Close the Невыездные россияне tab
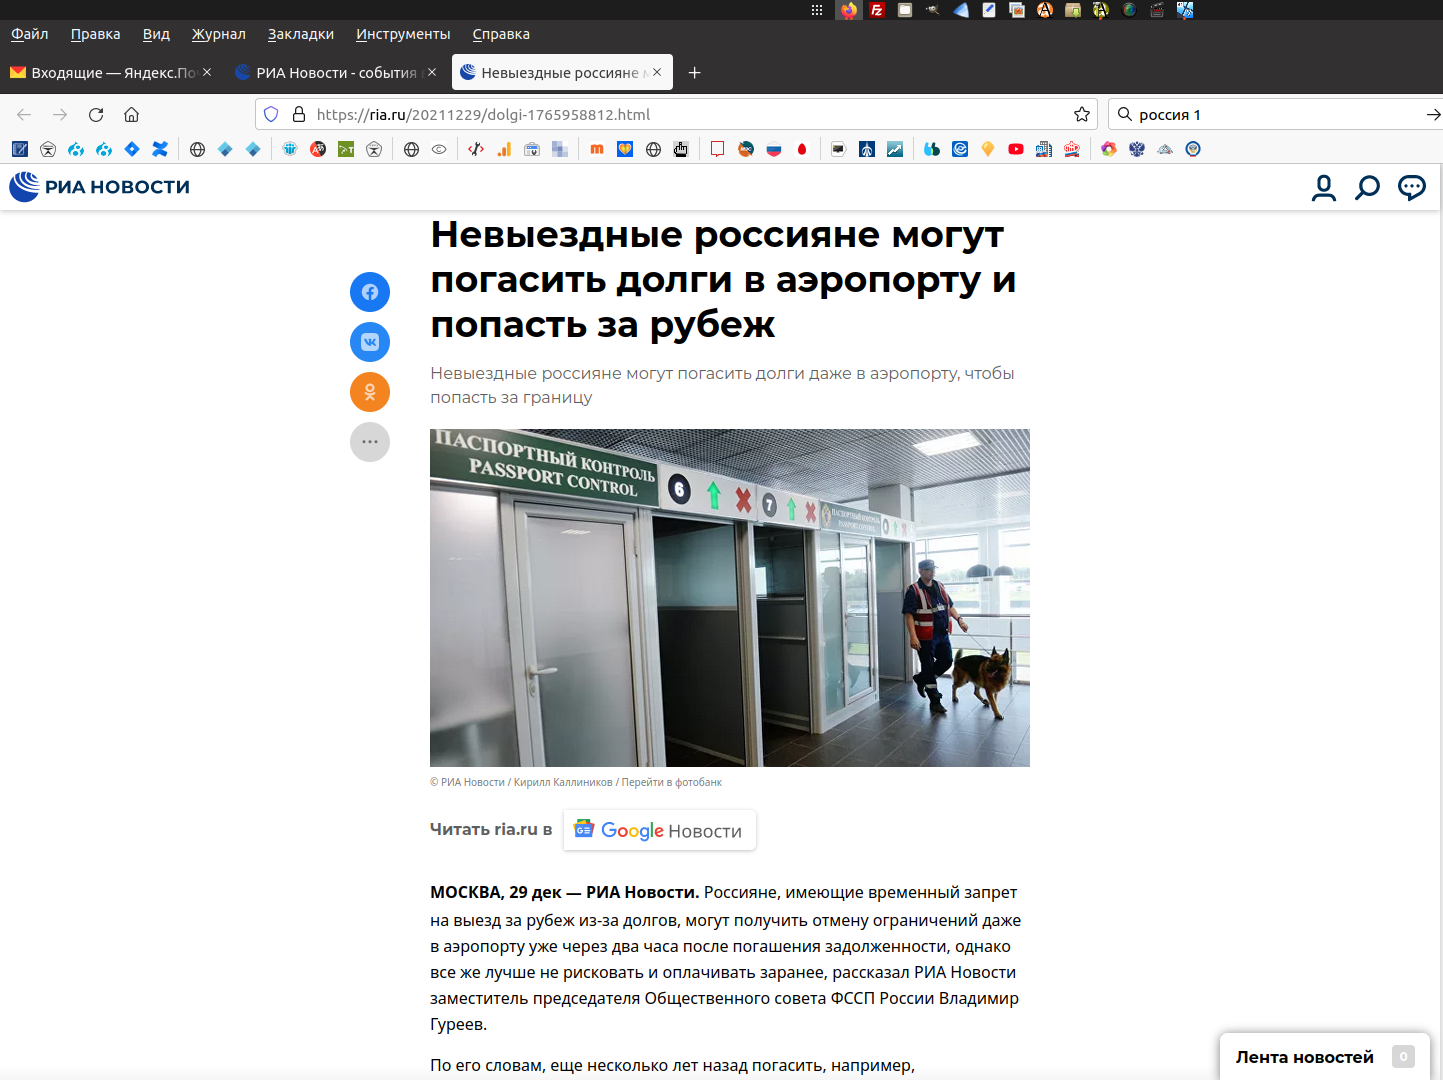The width and height of the screenshot is (1443, 1080). pos(657,72)
